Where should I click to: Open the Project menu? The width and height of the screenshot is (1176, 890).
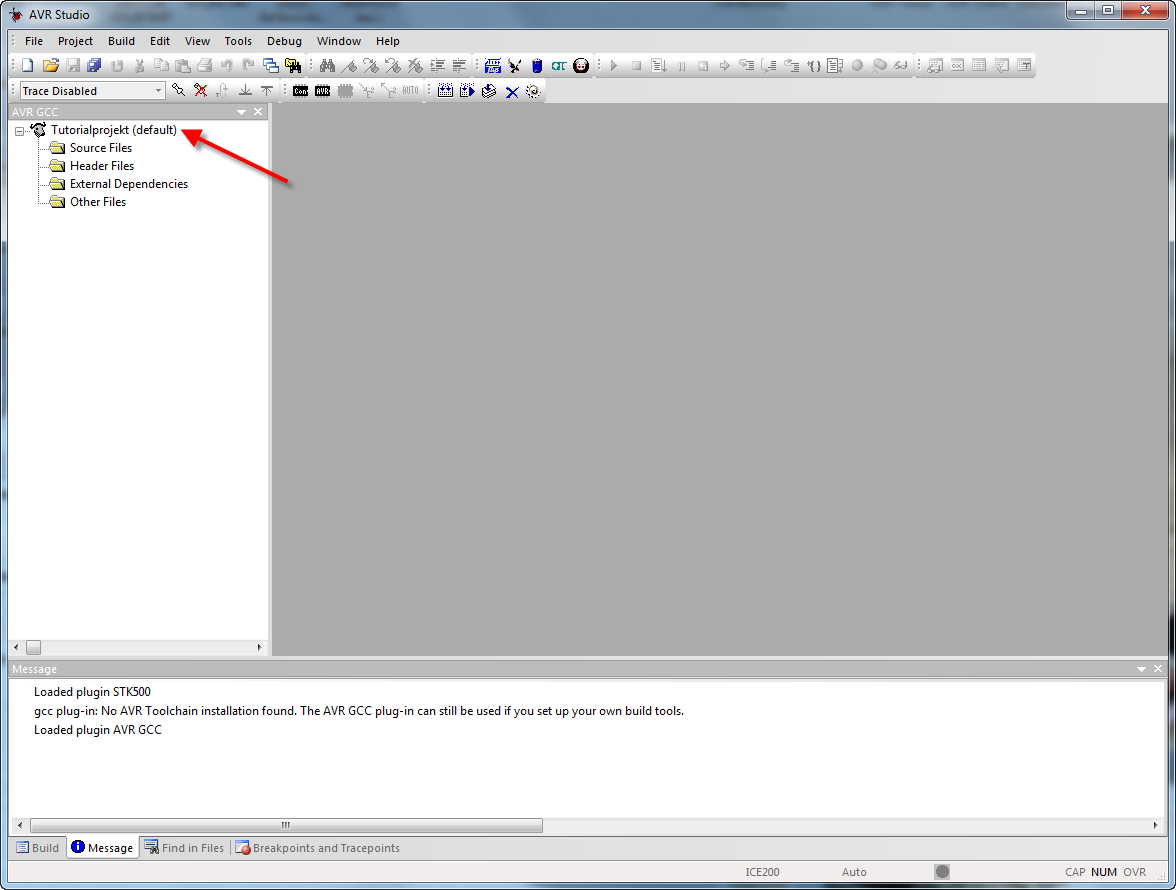(75, 41)
